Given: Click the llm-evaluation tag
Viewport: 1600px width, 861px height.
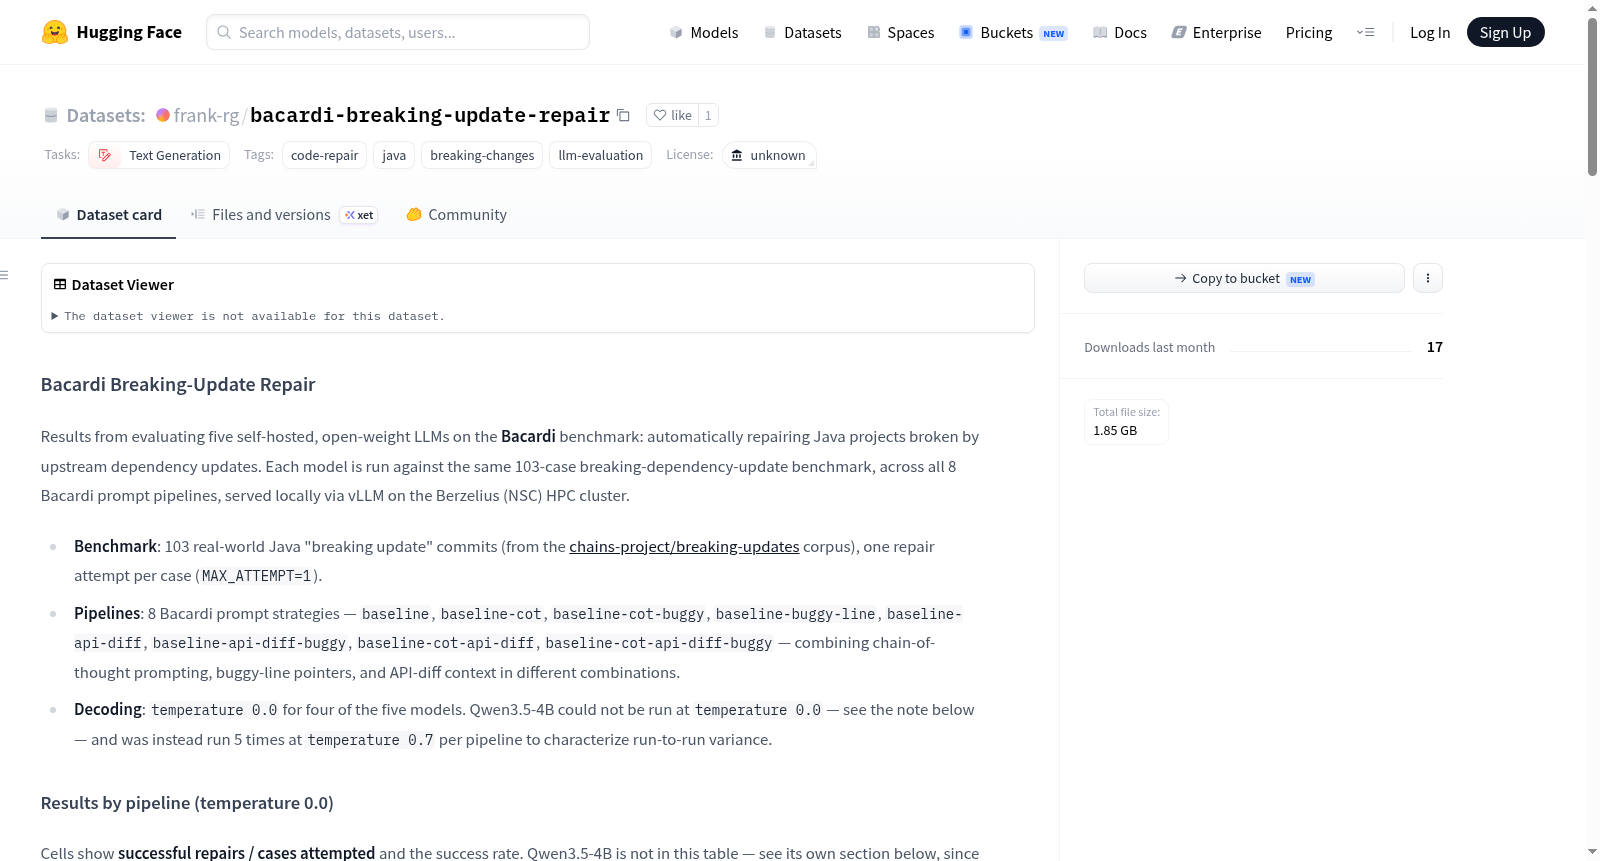Looking at the screenshot, I should (x=600, y=155).
